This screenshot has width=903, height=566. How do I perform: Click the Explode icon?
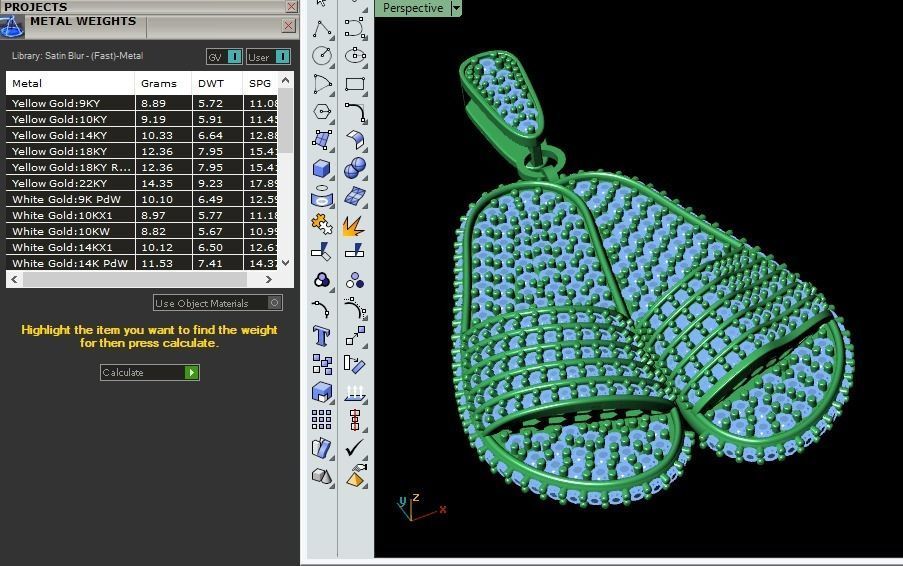coord(355,226)
